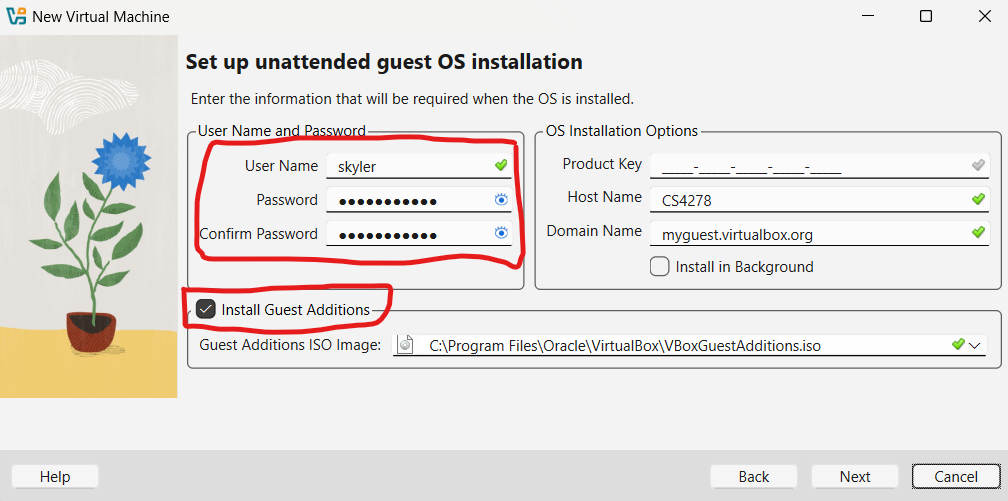Screen dimensions: 1008x501
Task: Go Back to the previous step
Action: [753, 477]
